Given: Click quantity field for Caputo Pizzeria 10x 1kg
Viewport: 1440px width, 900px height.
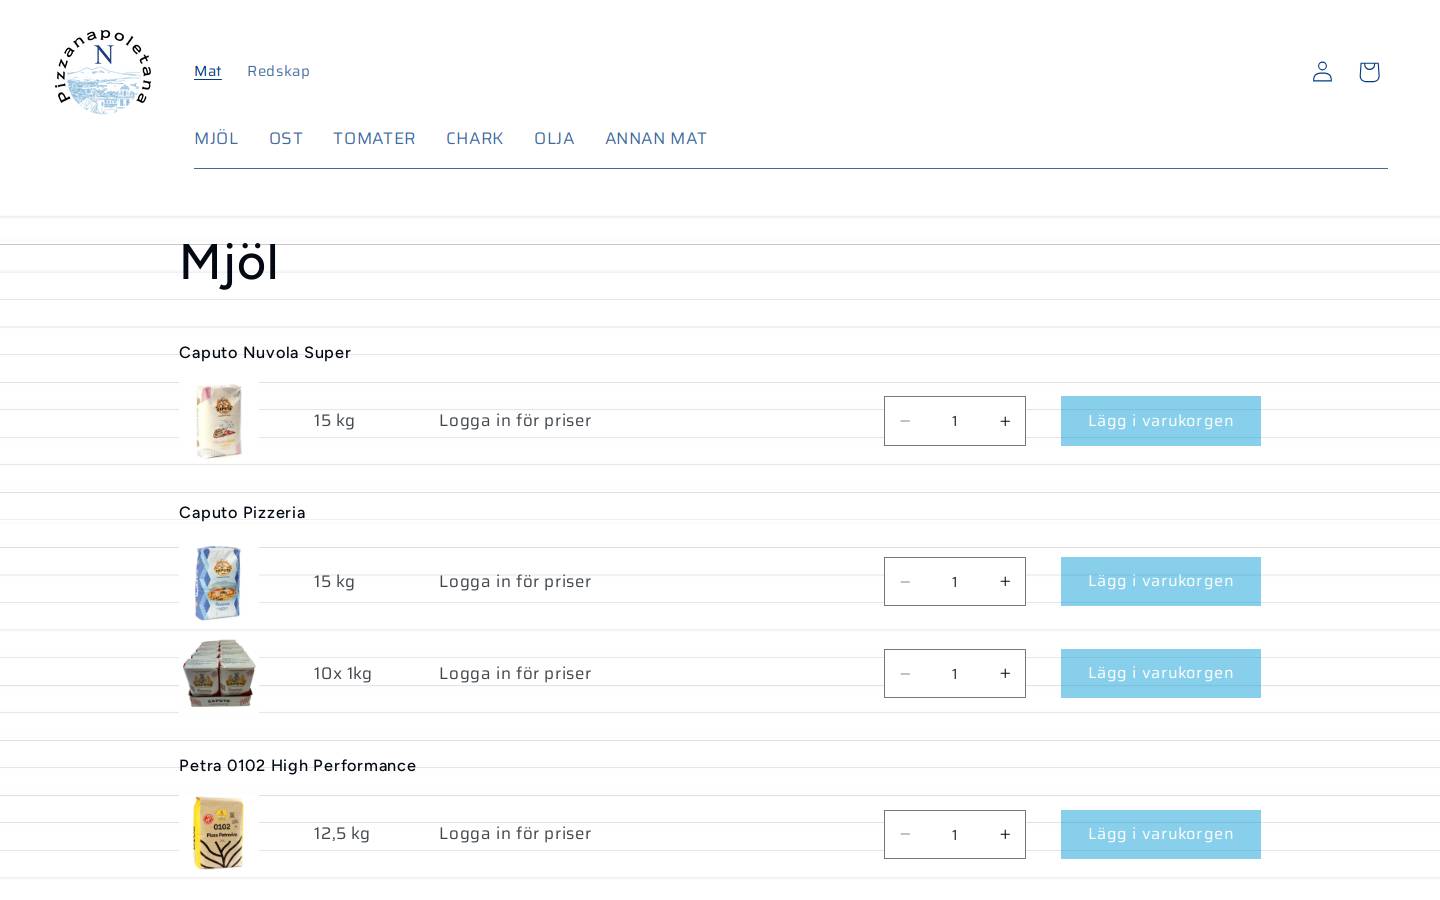Looking at the screenshot, I should [x=955, y=673].
